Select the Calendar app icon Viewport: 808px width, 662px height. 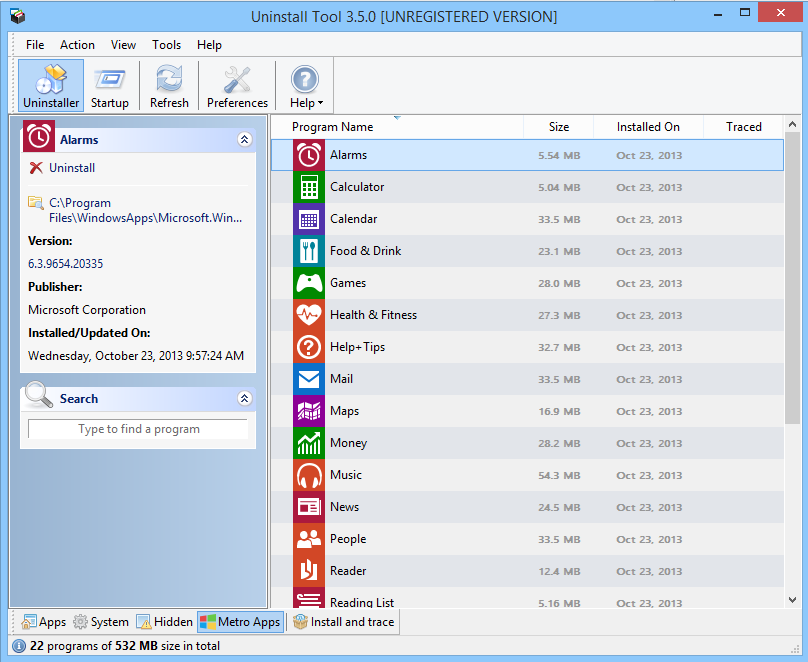309,219
